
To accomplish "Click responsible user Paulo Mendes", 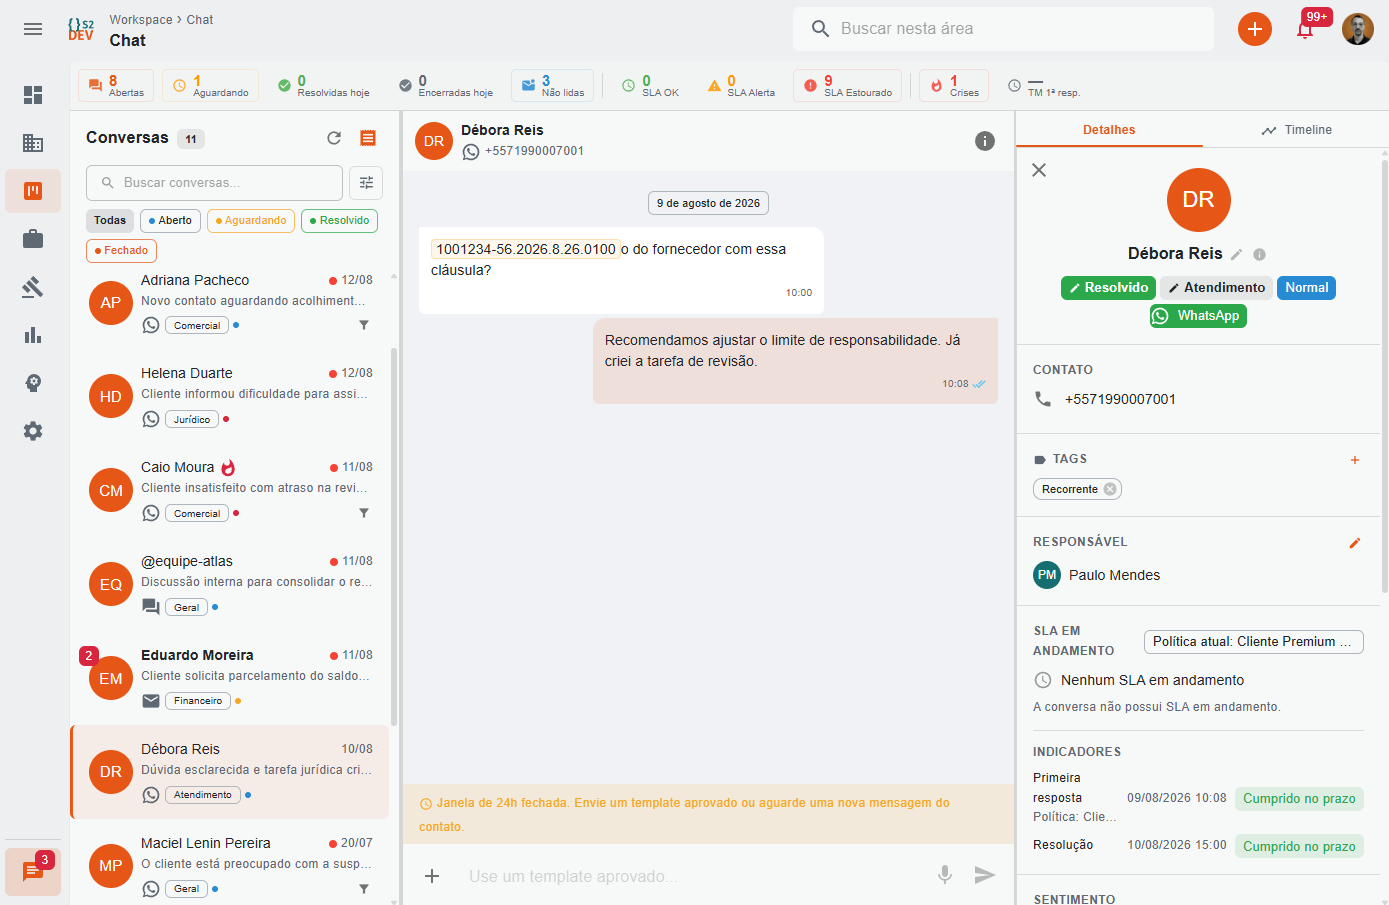I will [x=1114, y=575].
